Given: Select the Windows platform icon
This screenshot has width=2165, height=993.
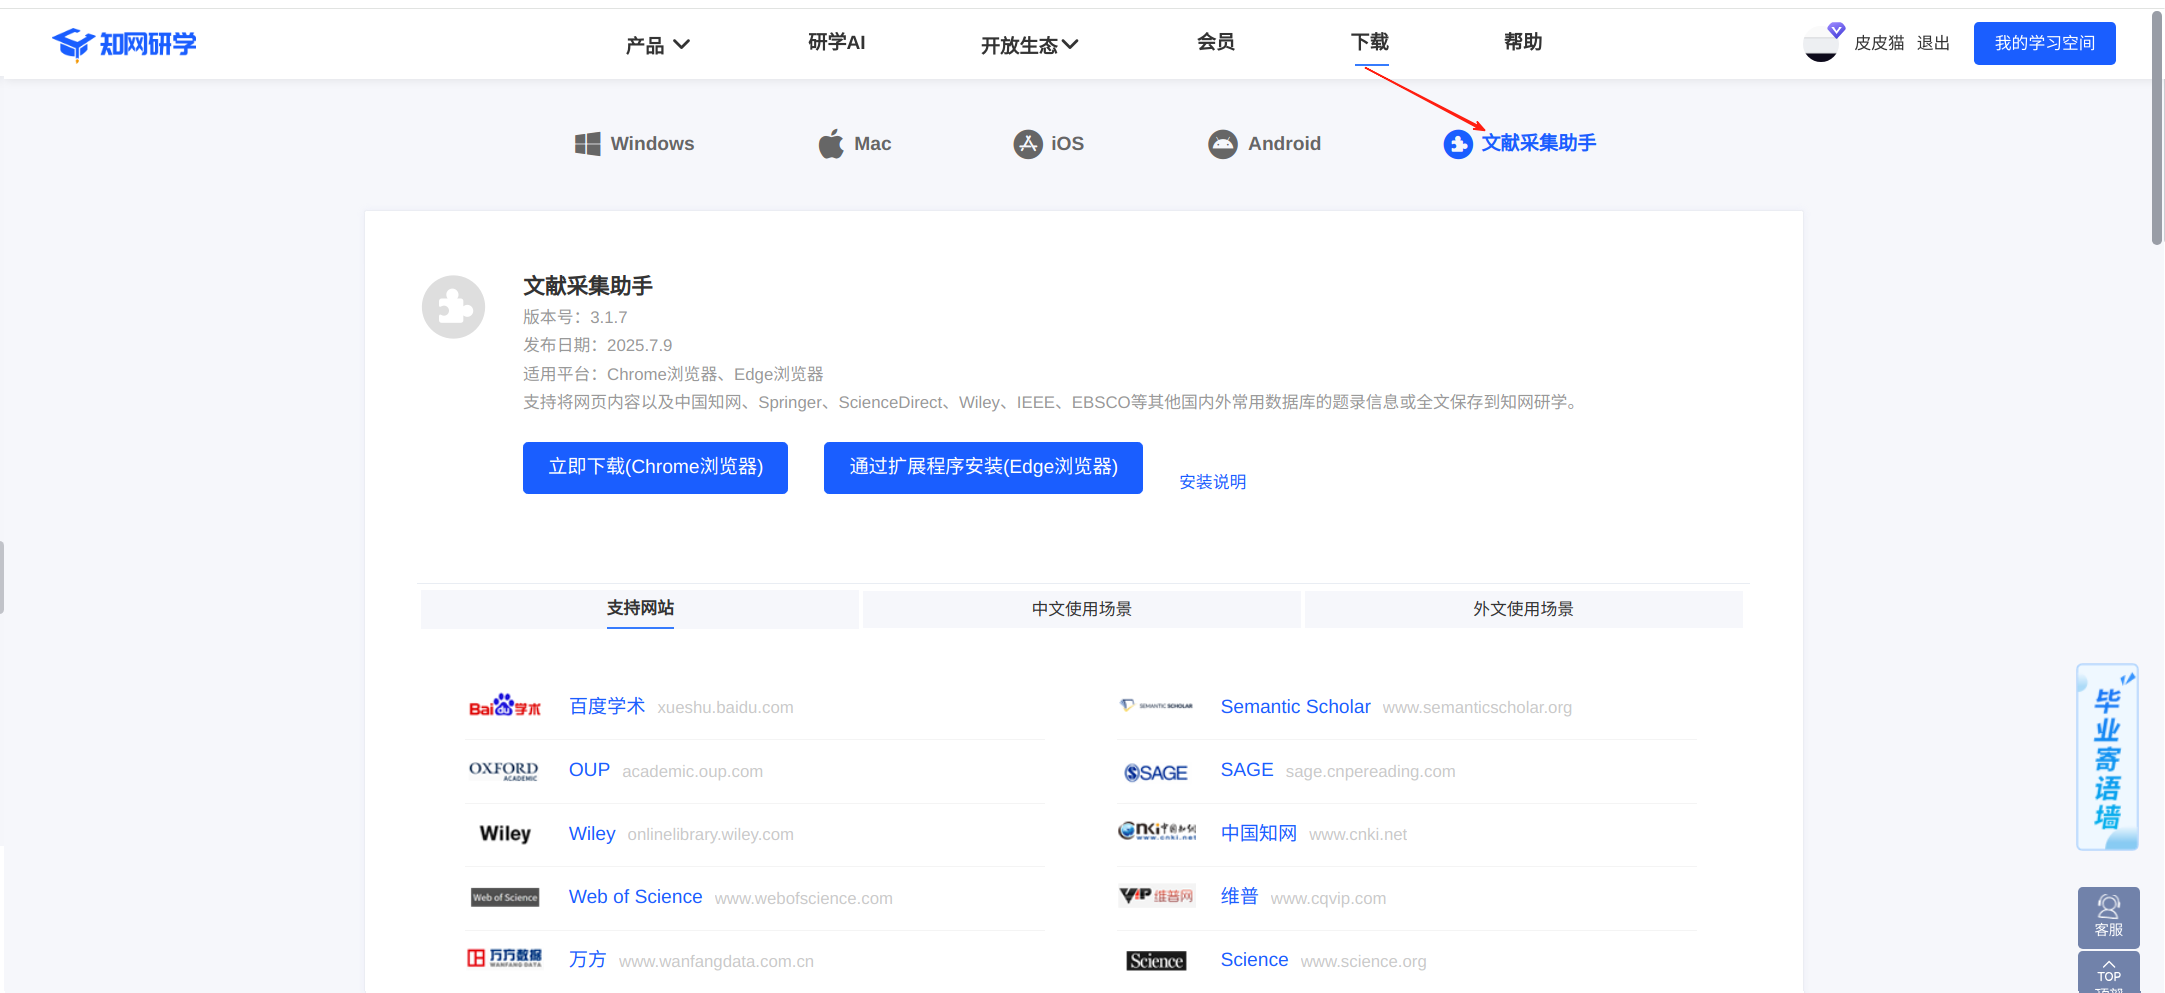Looking at the screenshot, I should tap(587, 144).
